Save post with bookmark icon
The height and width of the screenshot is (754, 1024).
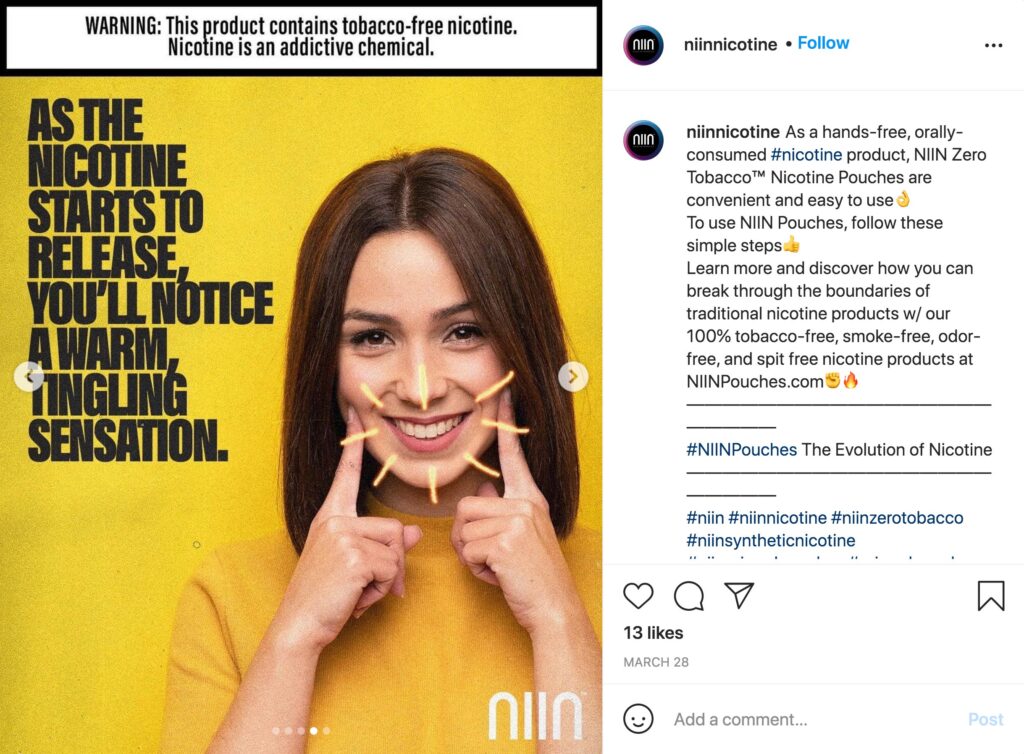pyautogui.click(x=991, y=595)
